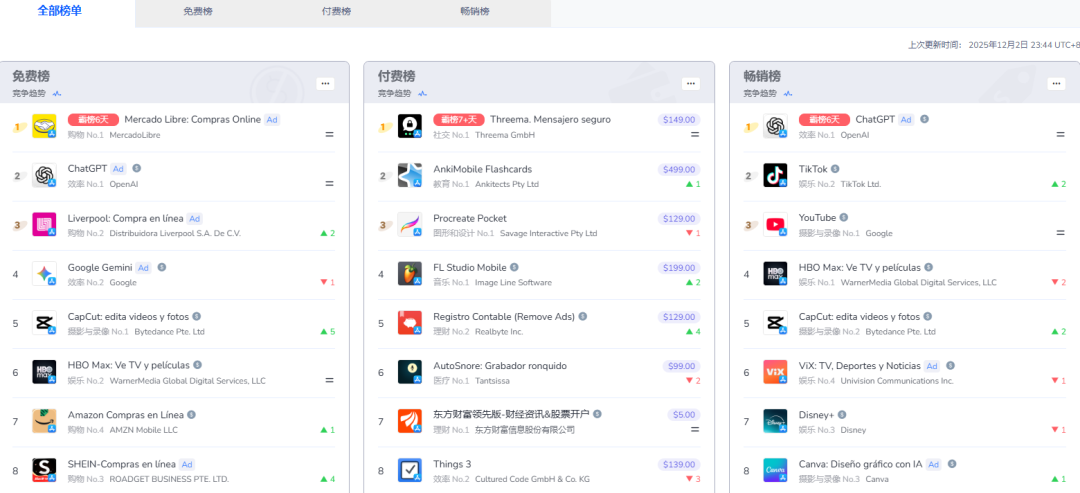Click the AutoSnore: Grabador ronquido title

click(x=500, y=366)
